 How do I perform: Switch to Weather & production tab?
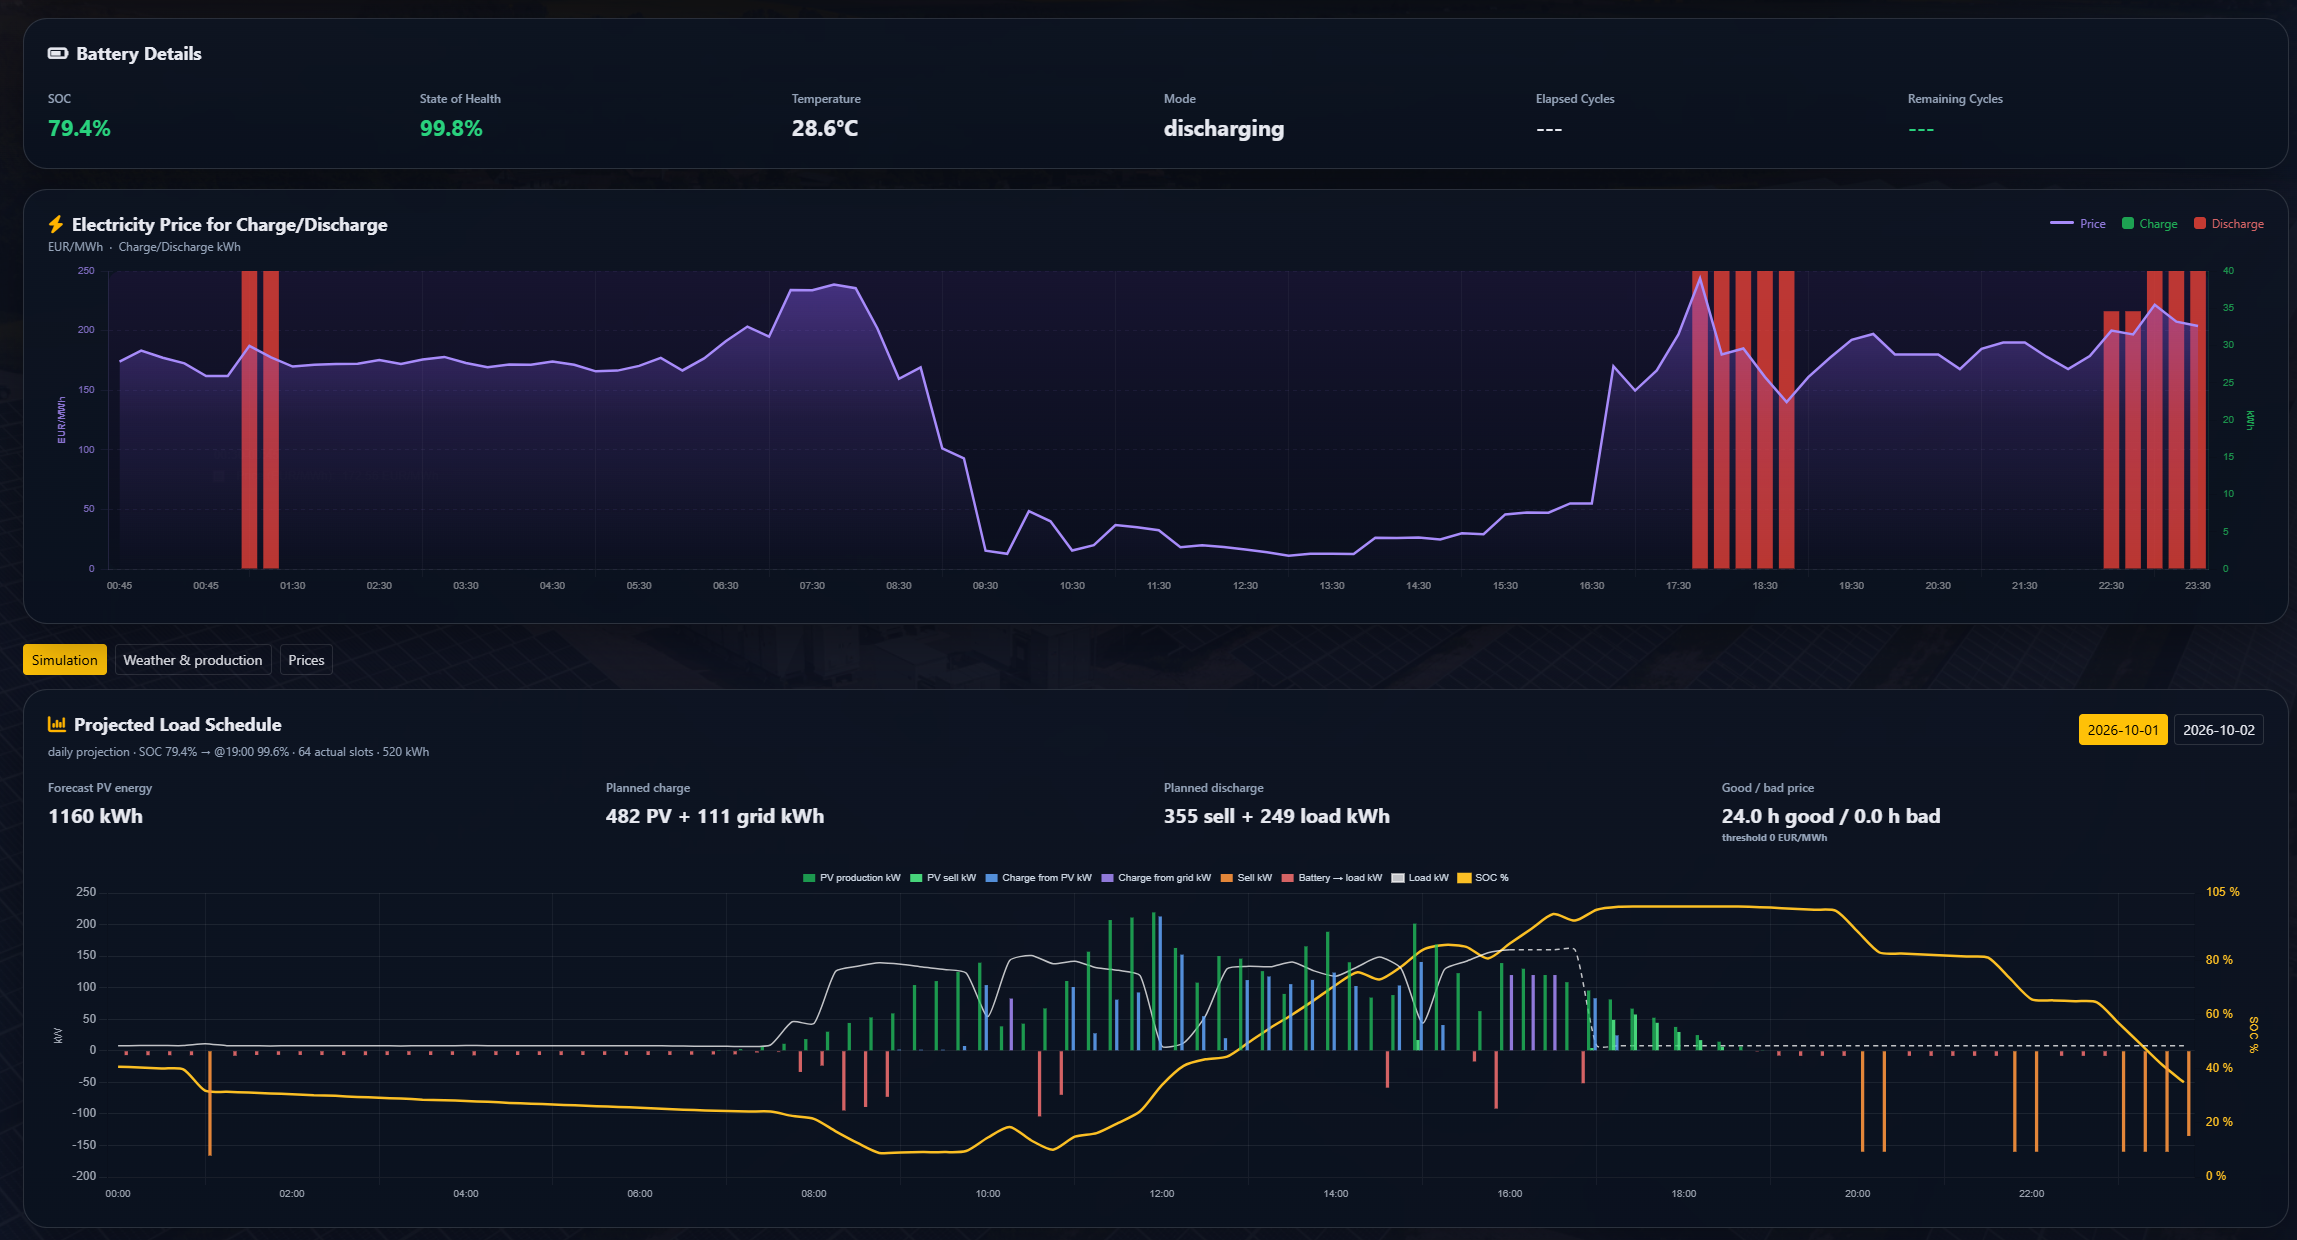click(x=193, y=660)
